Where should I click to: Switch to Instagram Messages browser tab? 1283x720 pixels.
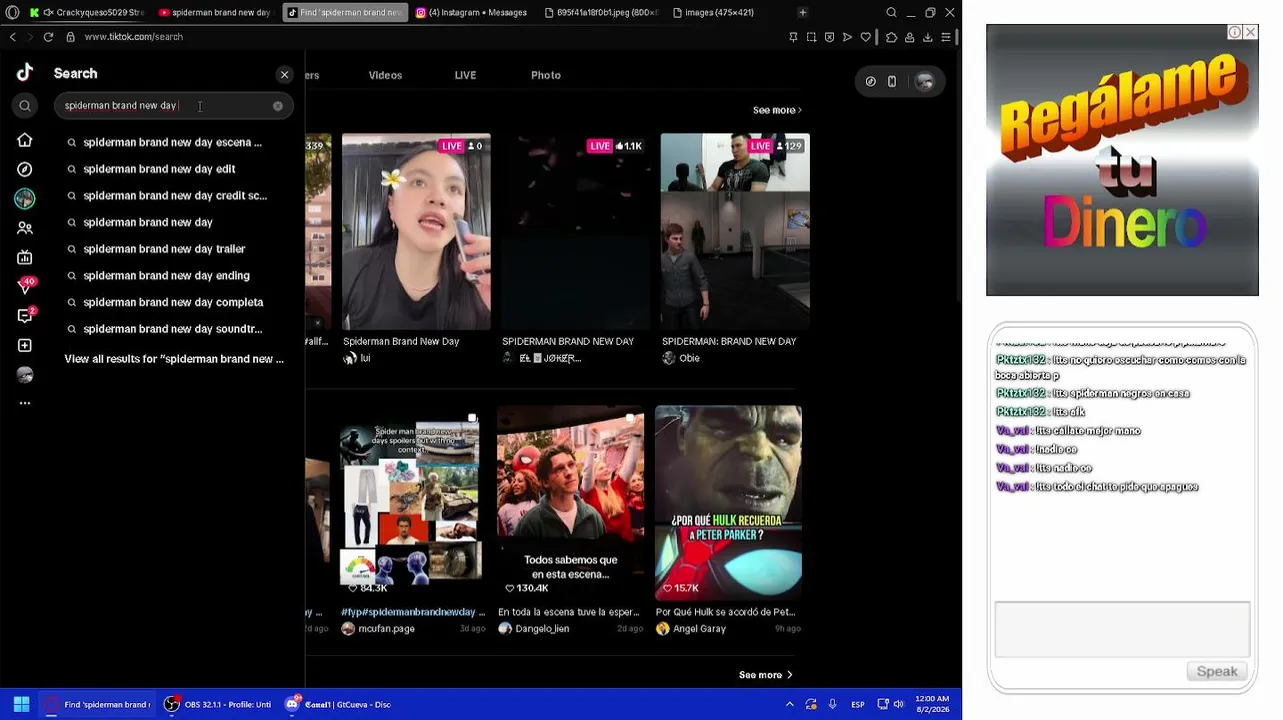471,13
